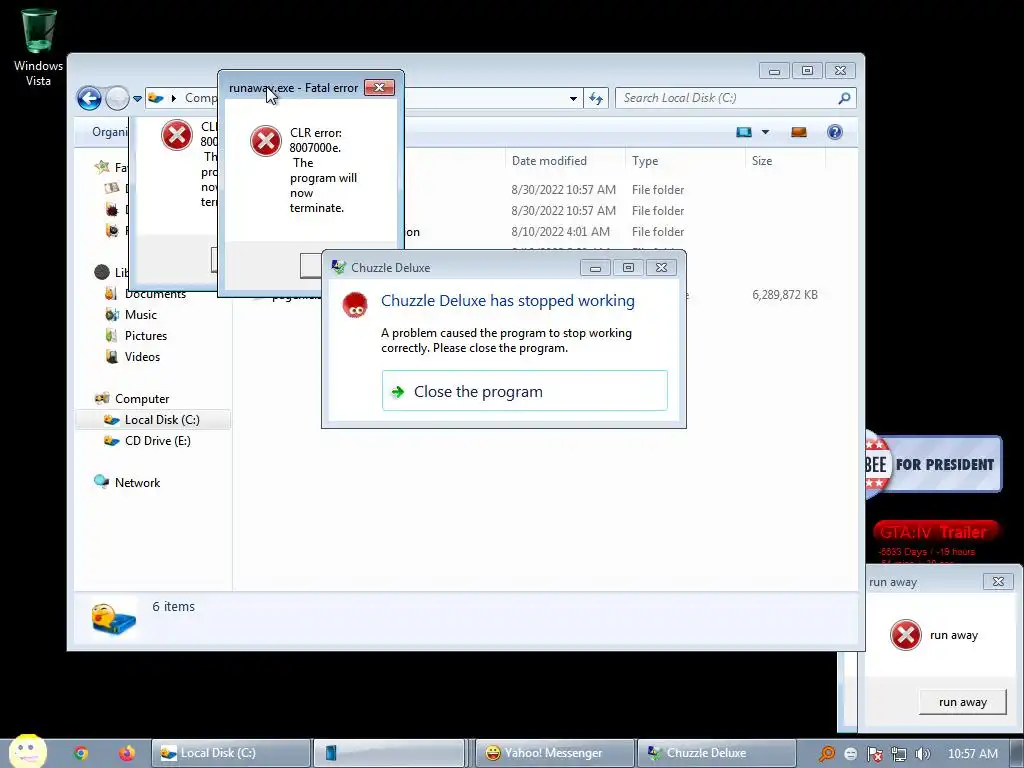Close the runaway.exe Fatal error dialog

[379, 88]
